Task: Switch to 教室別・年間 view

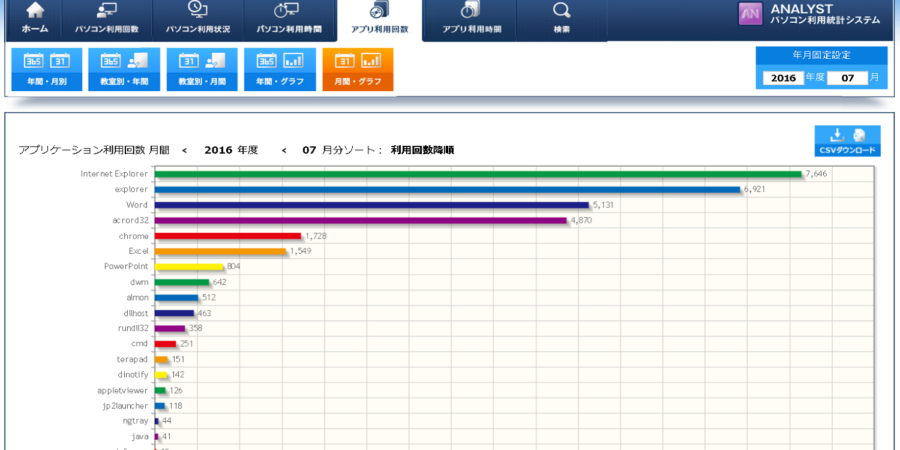Action: click(x=125, y=68)
